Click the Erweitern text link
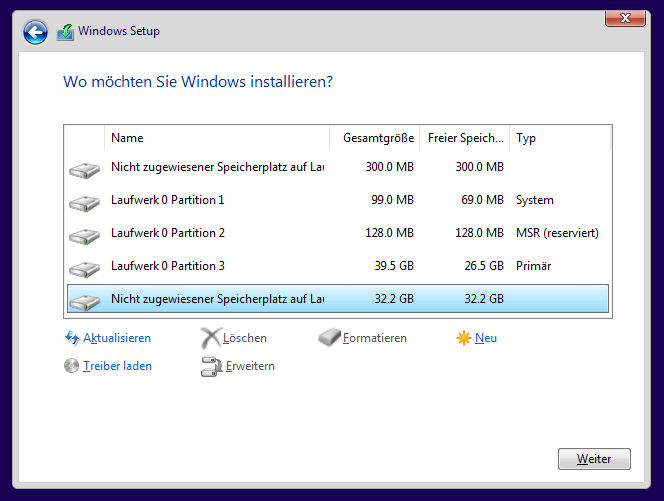This screenshot has width=664, height=501. (x=250, y=366)
